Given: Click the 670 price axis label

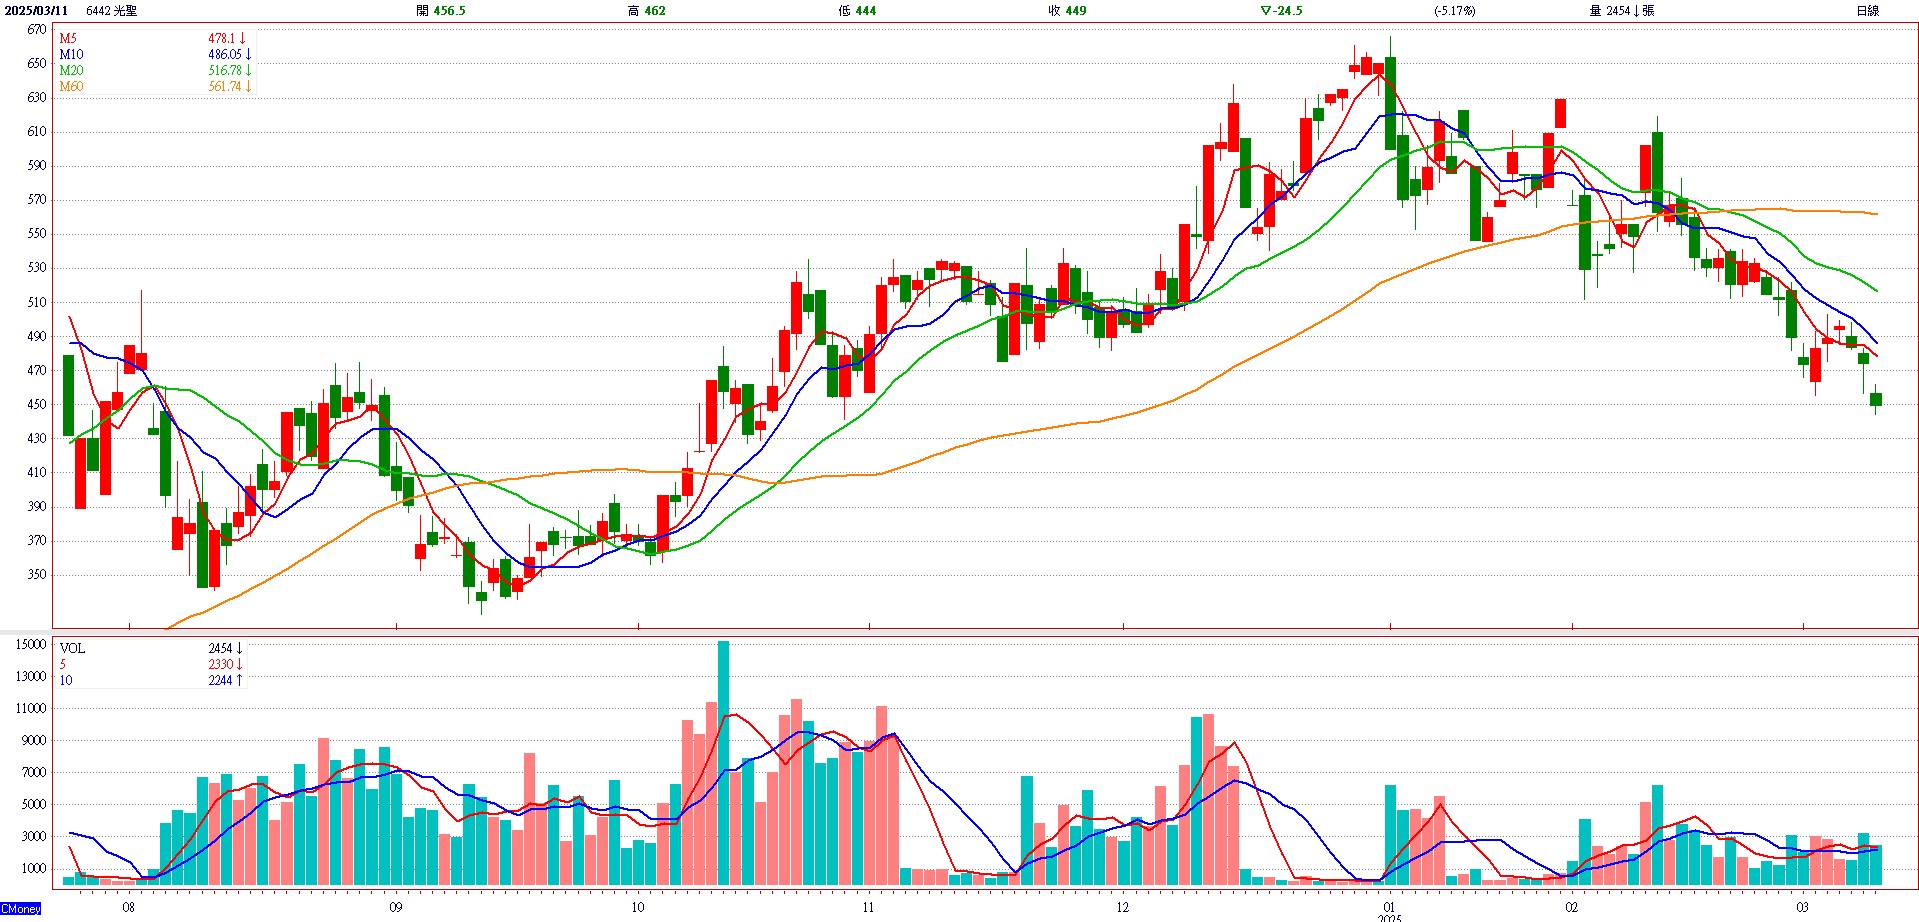Looking at the screenshot, I should click(x=37, y=30).
